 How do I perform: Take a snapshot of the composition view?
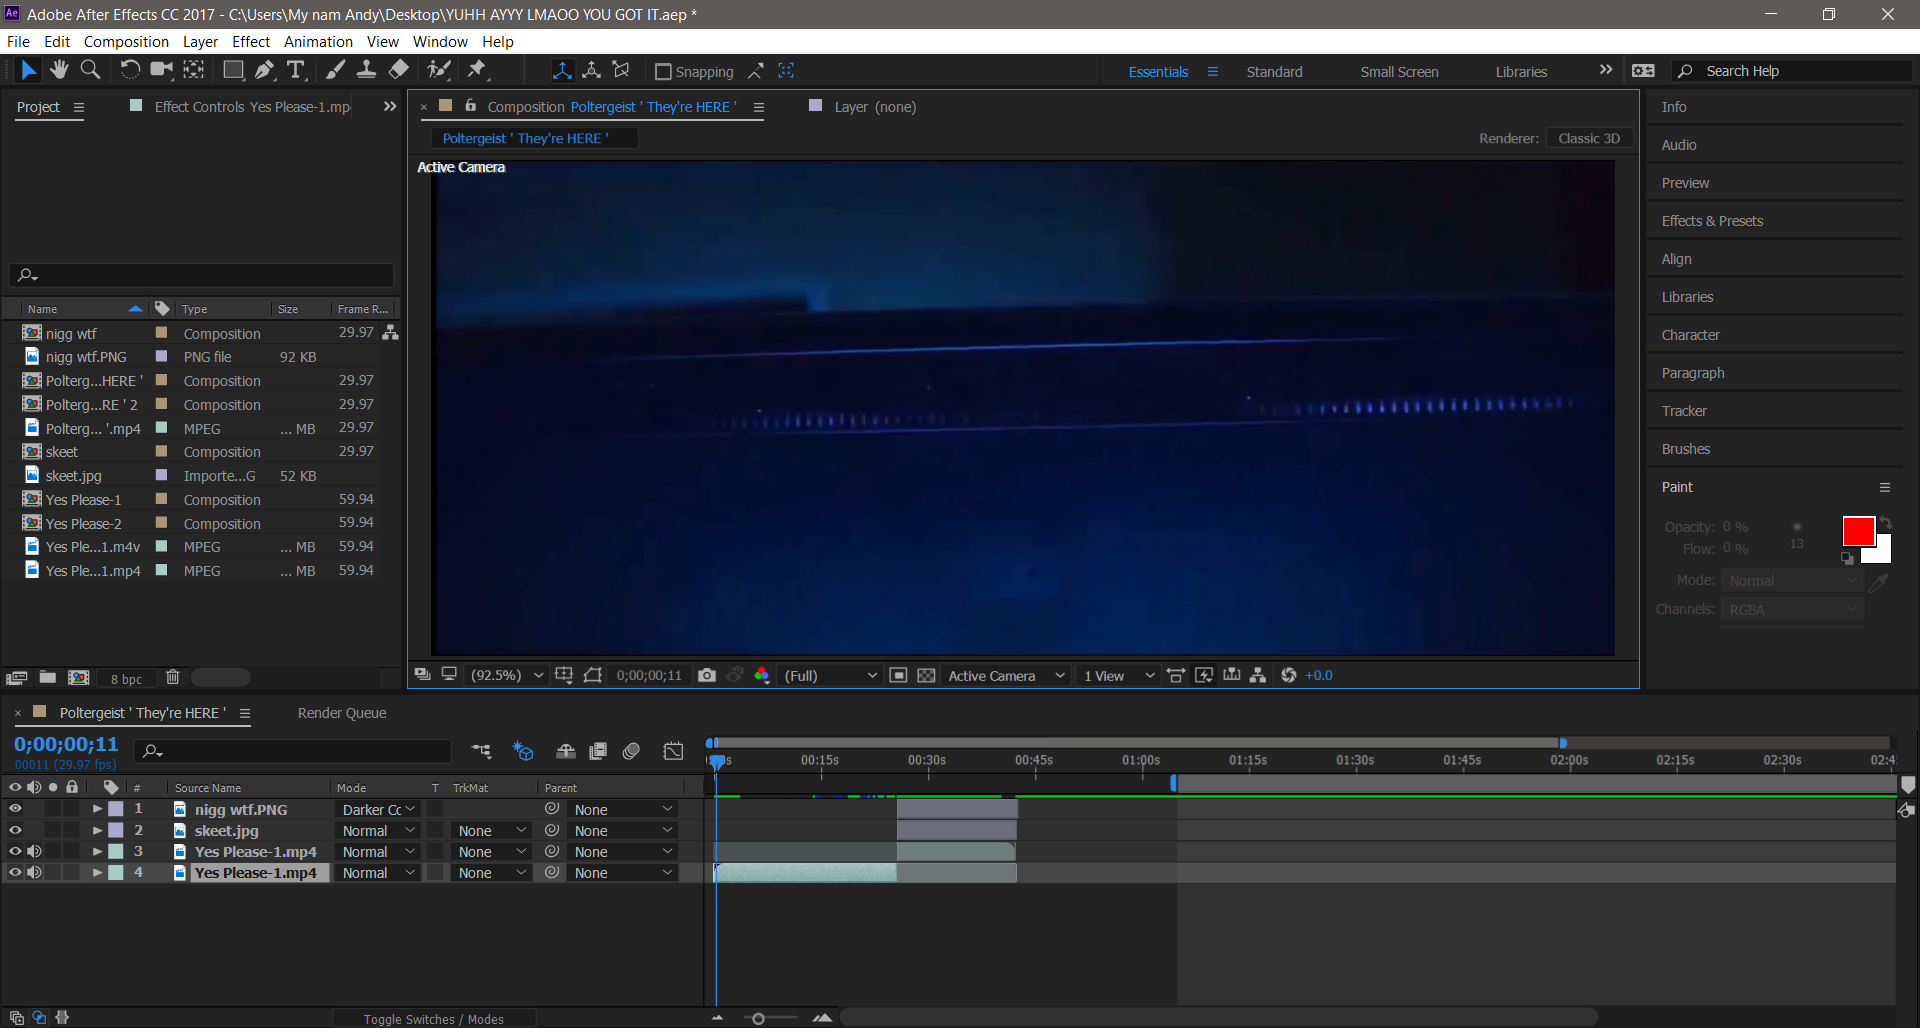(707, 675)
